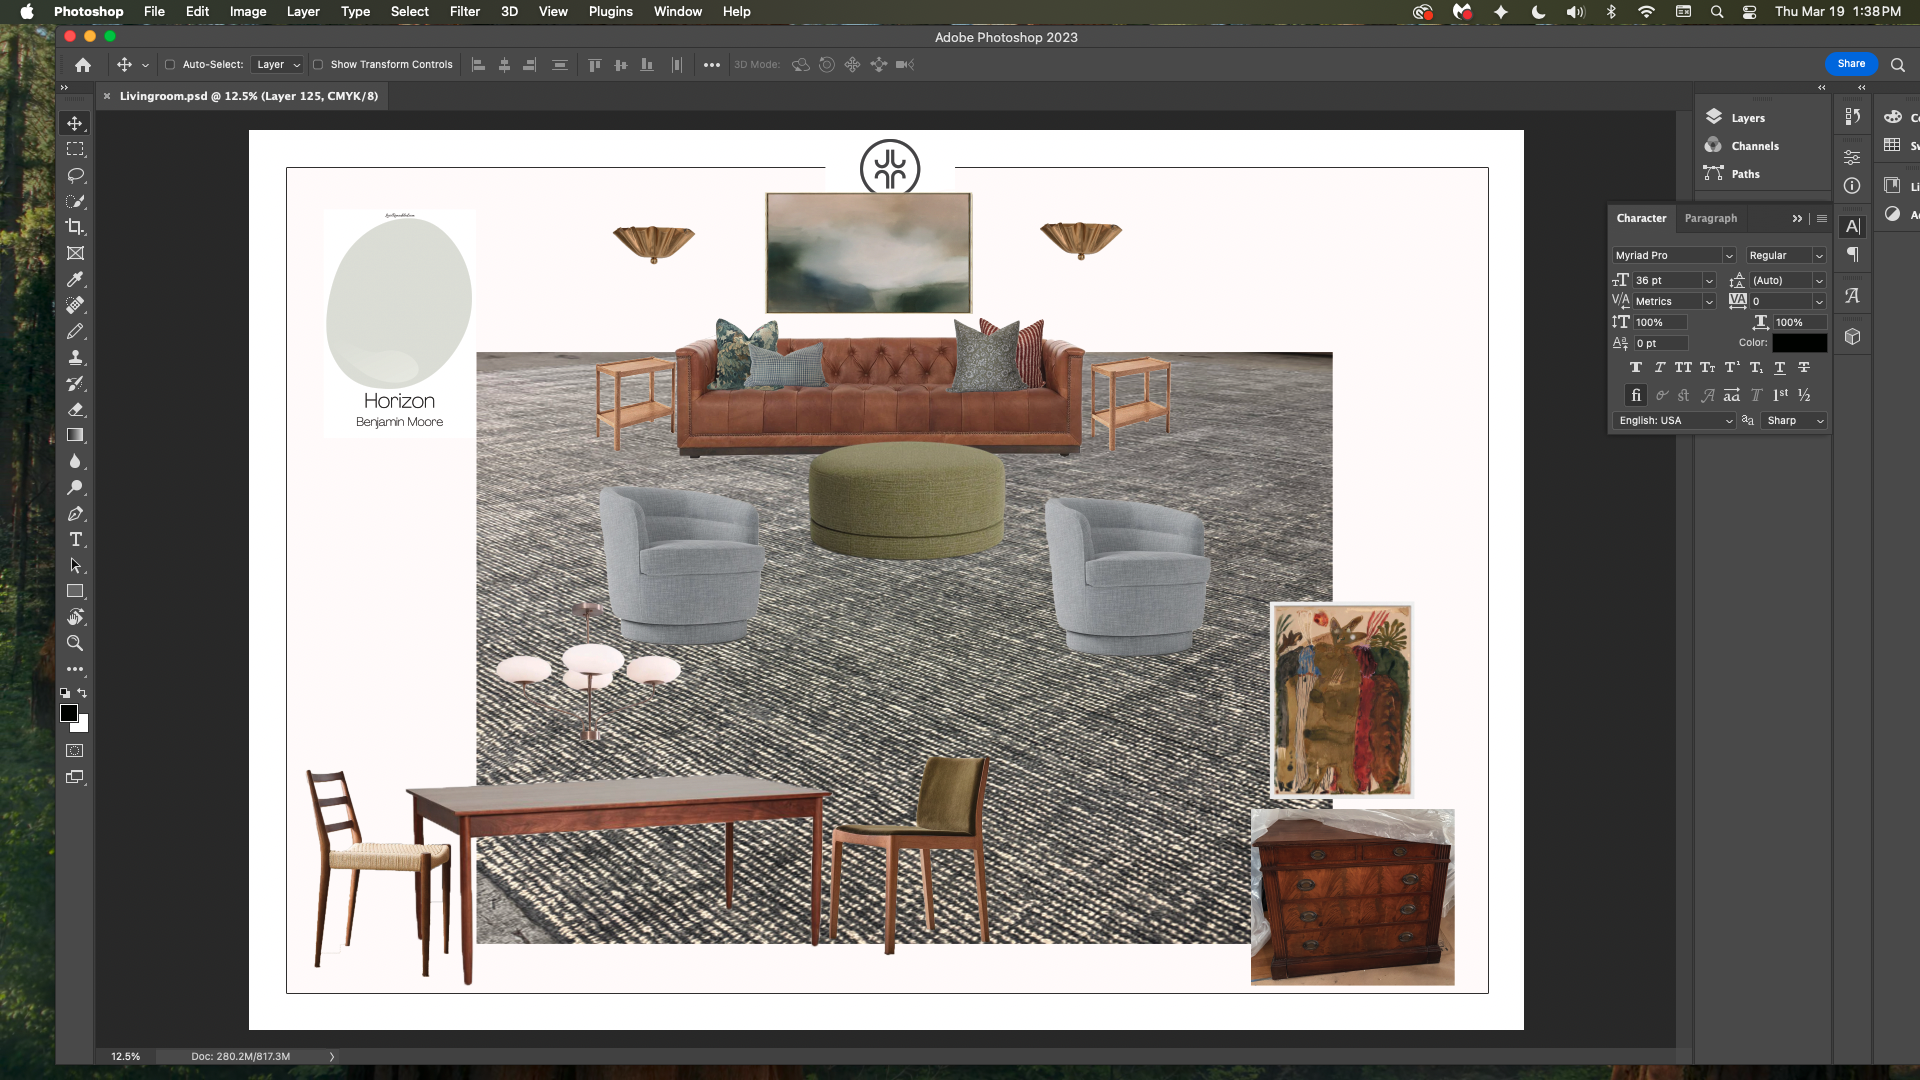This screenshot has width=1920, height=1080.
Task: Open the Channels panel
Action: tap(1754, 146)
